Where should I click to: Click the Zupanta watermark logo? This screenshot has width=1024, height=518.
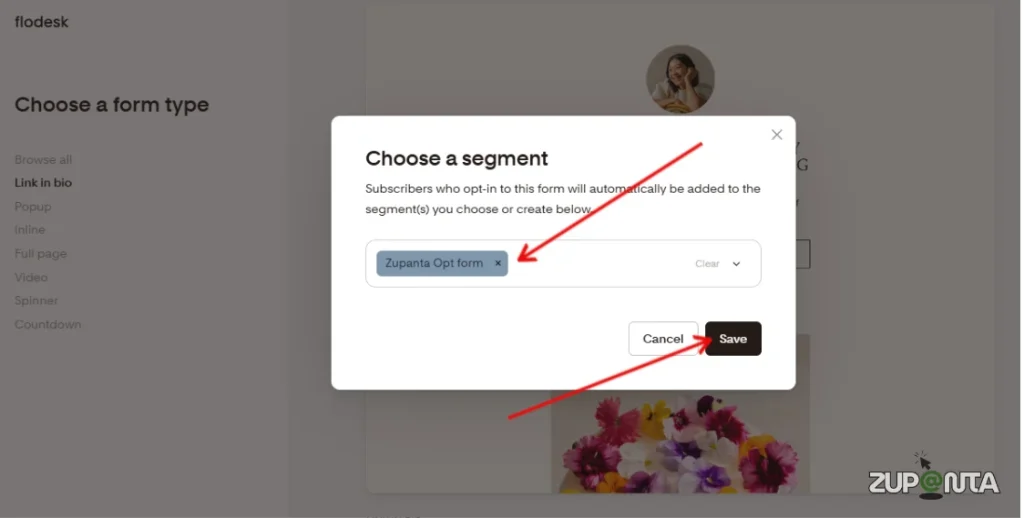coord(933,477)
